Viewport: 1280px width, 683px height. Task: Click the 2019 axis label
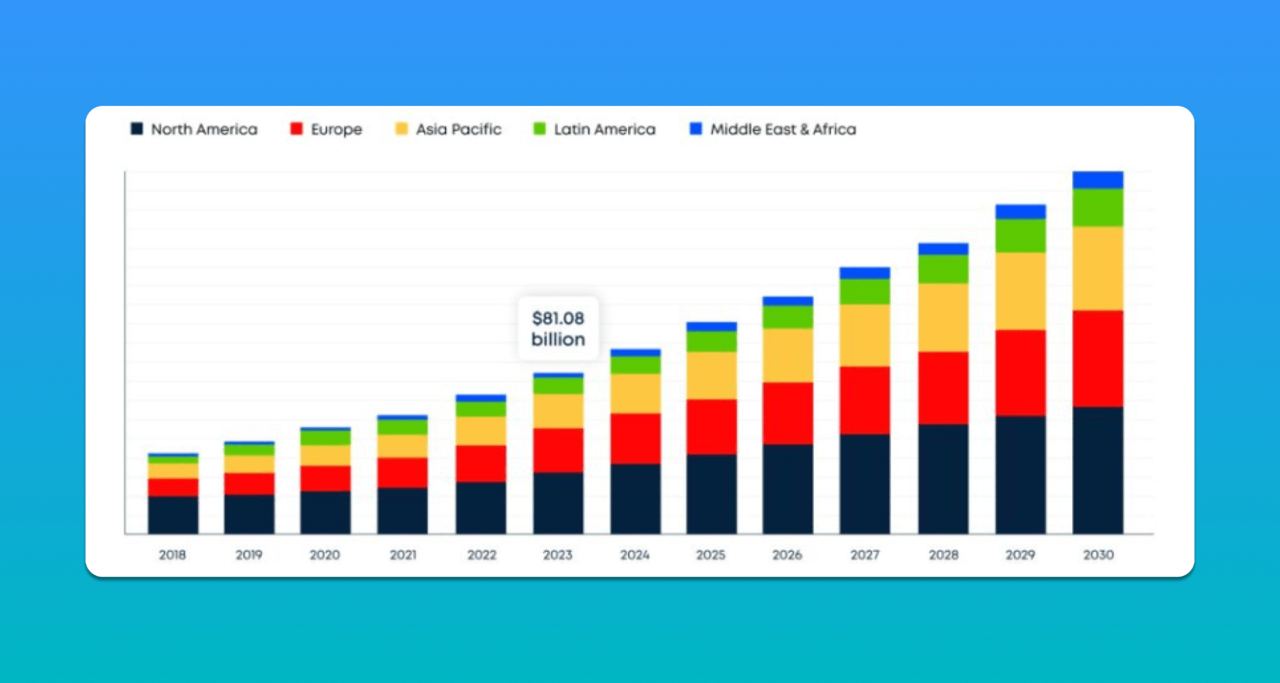(x=249, y=555)
